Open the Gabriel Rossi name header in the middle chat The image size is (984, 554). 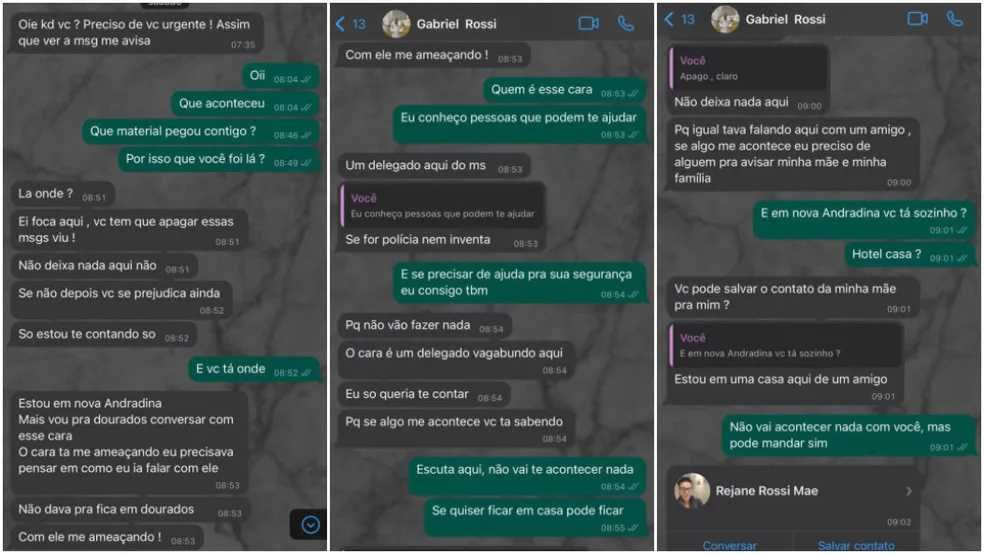point(456,24)
